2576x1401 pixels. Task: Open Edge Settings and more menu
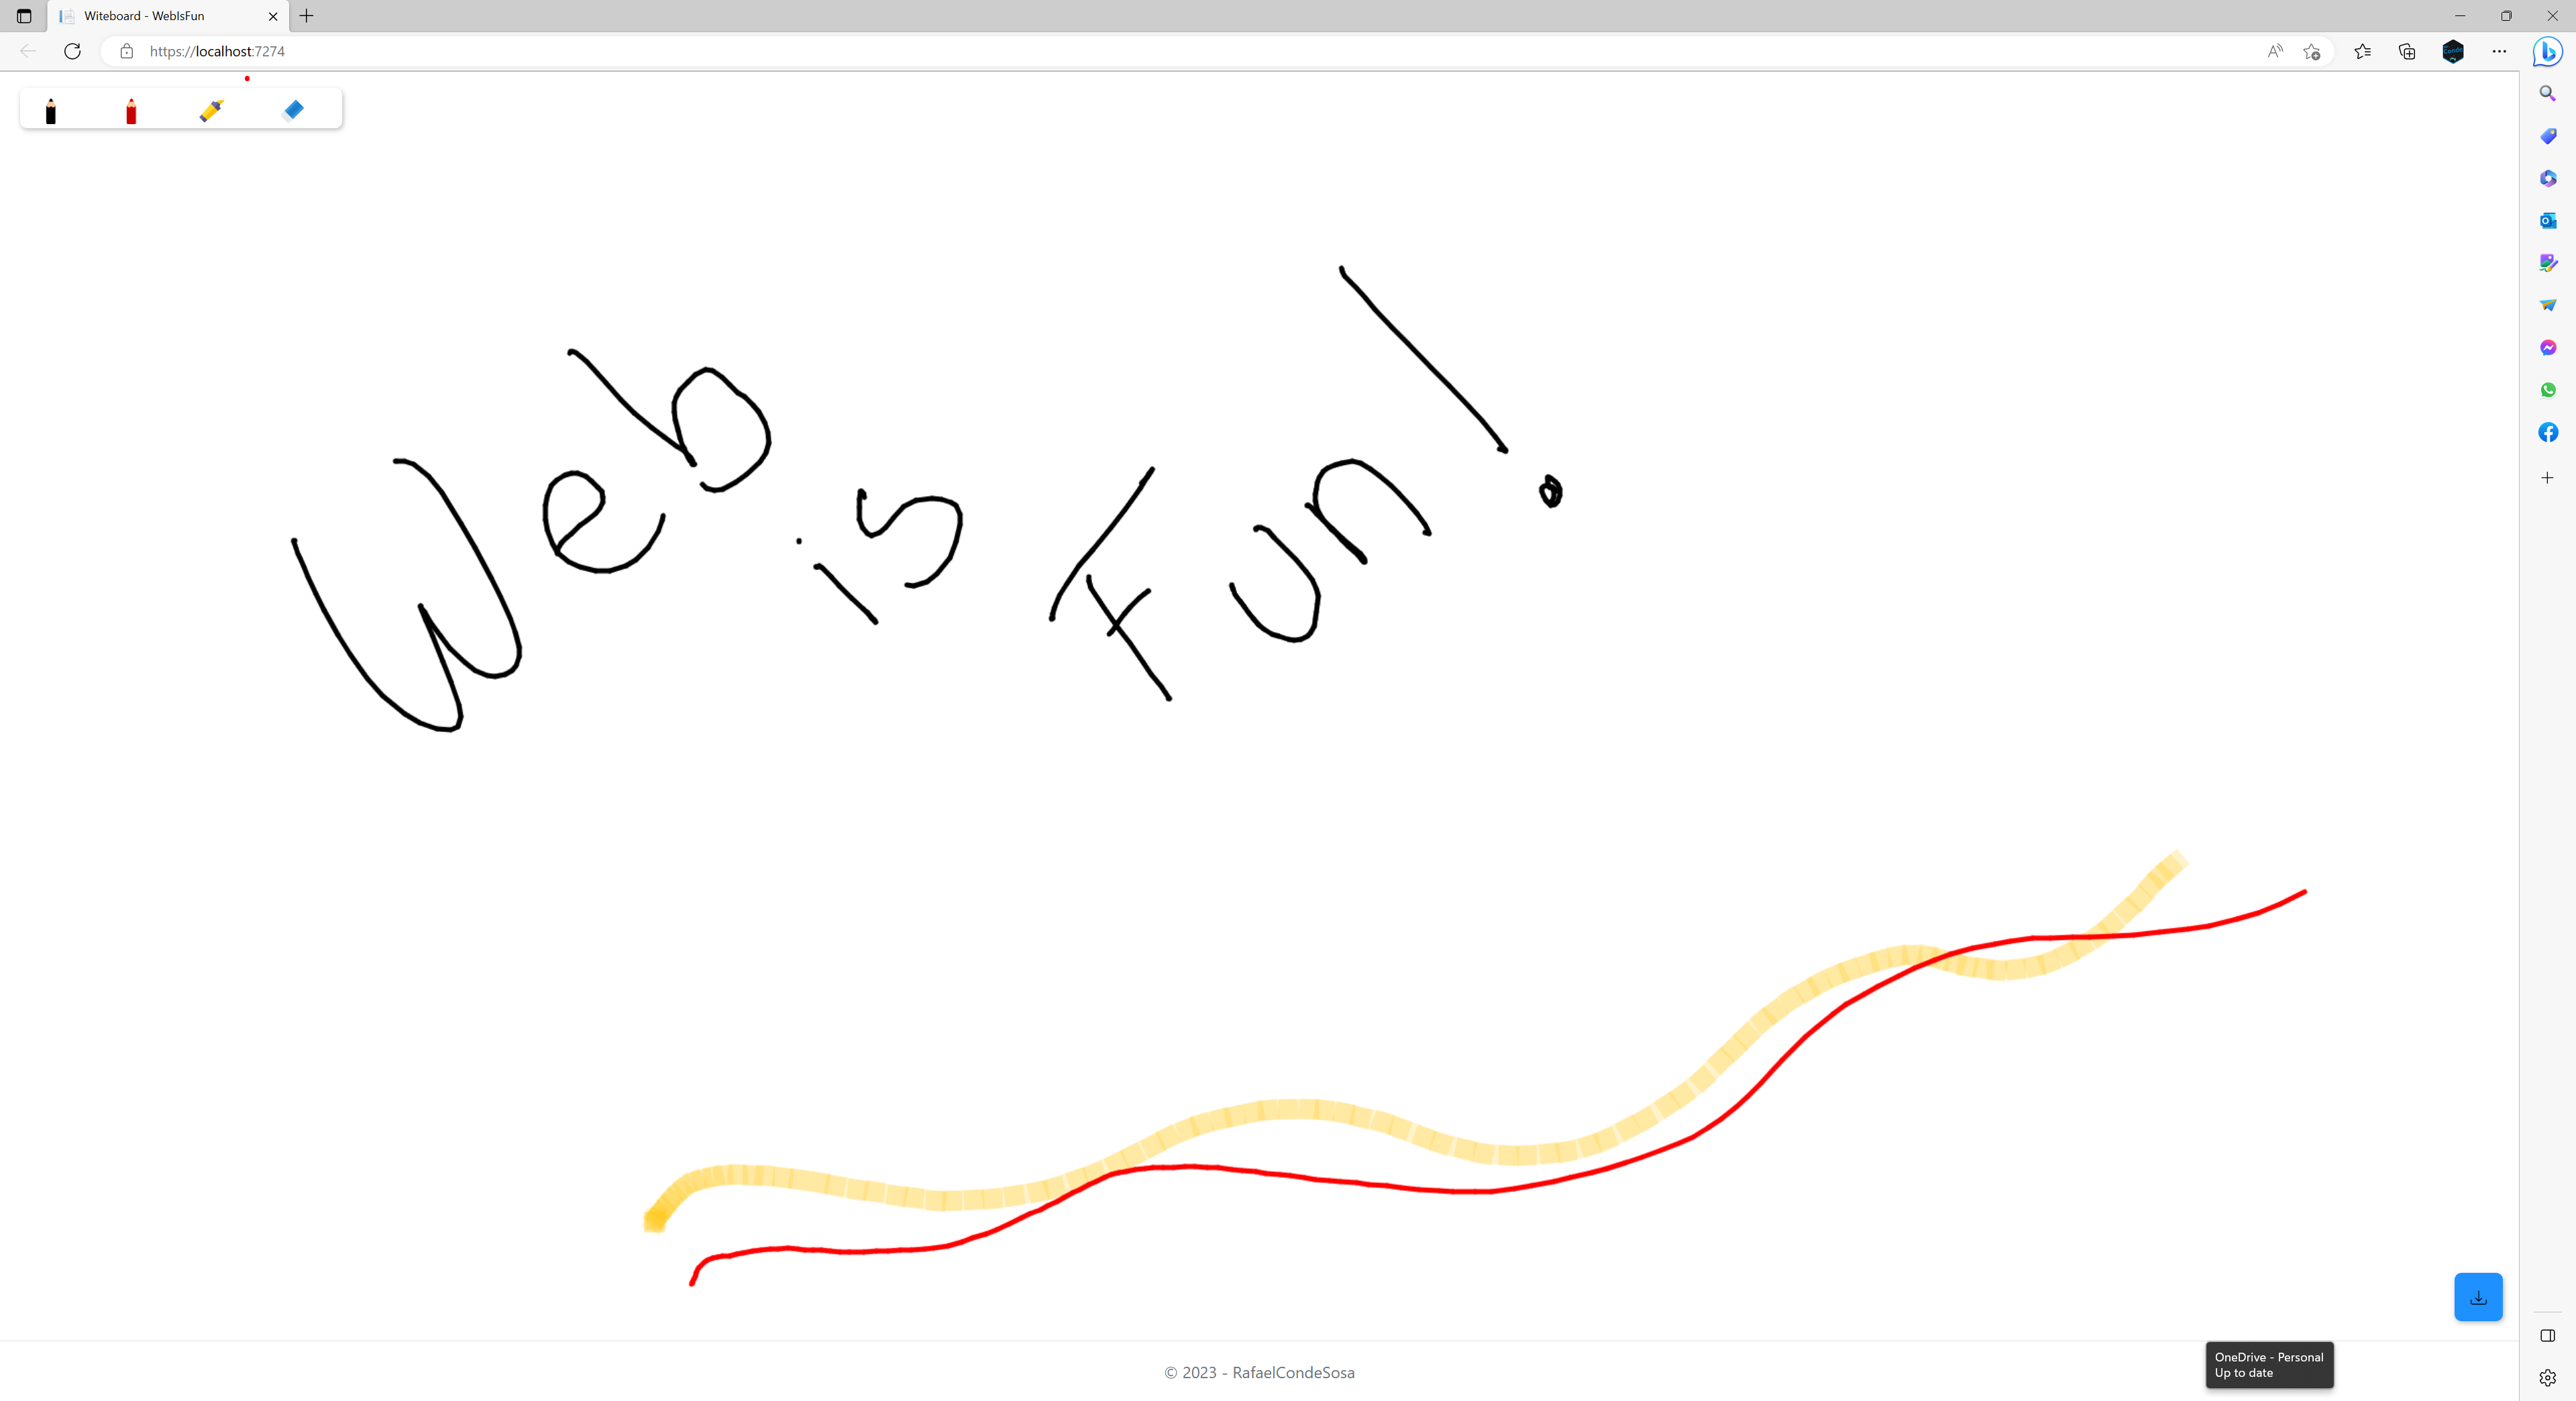pos(2499,51)
